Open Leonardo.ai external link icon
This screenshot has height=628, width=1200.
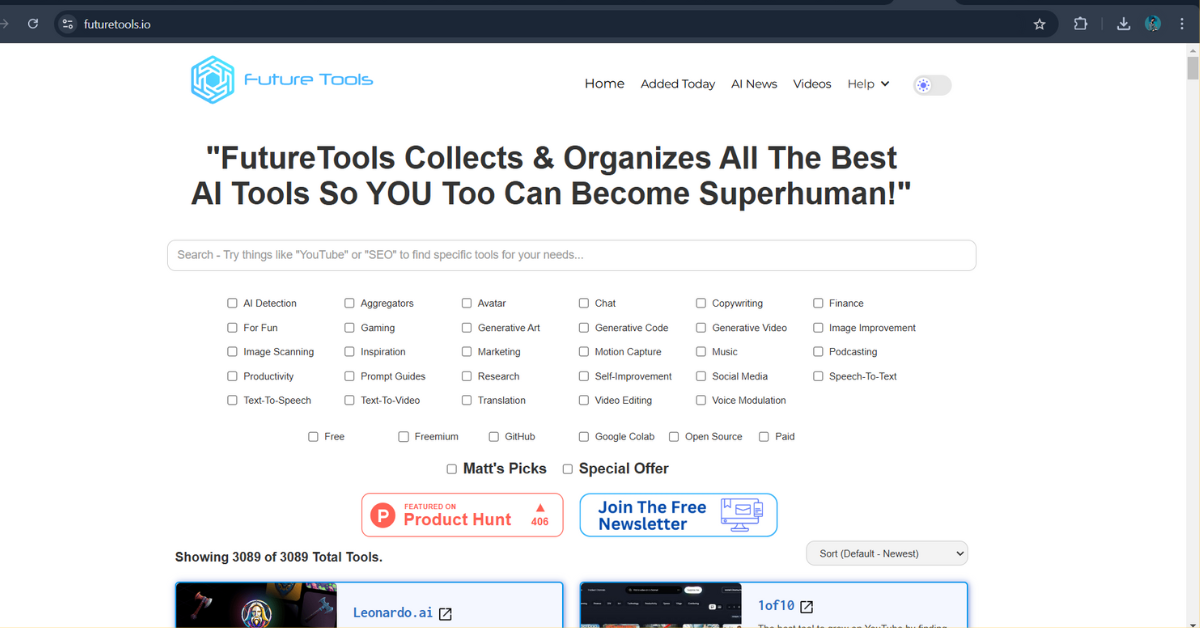point(445,613)
